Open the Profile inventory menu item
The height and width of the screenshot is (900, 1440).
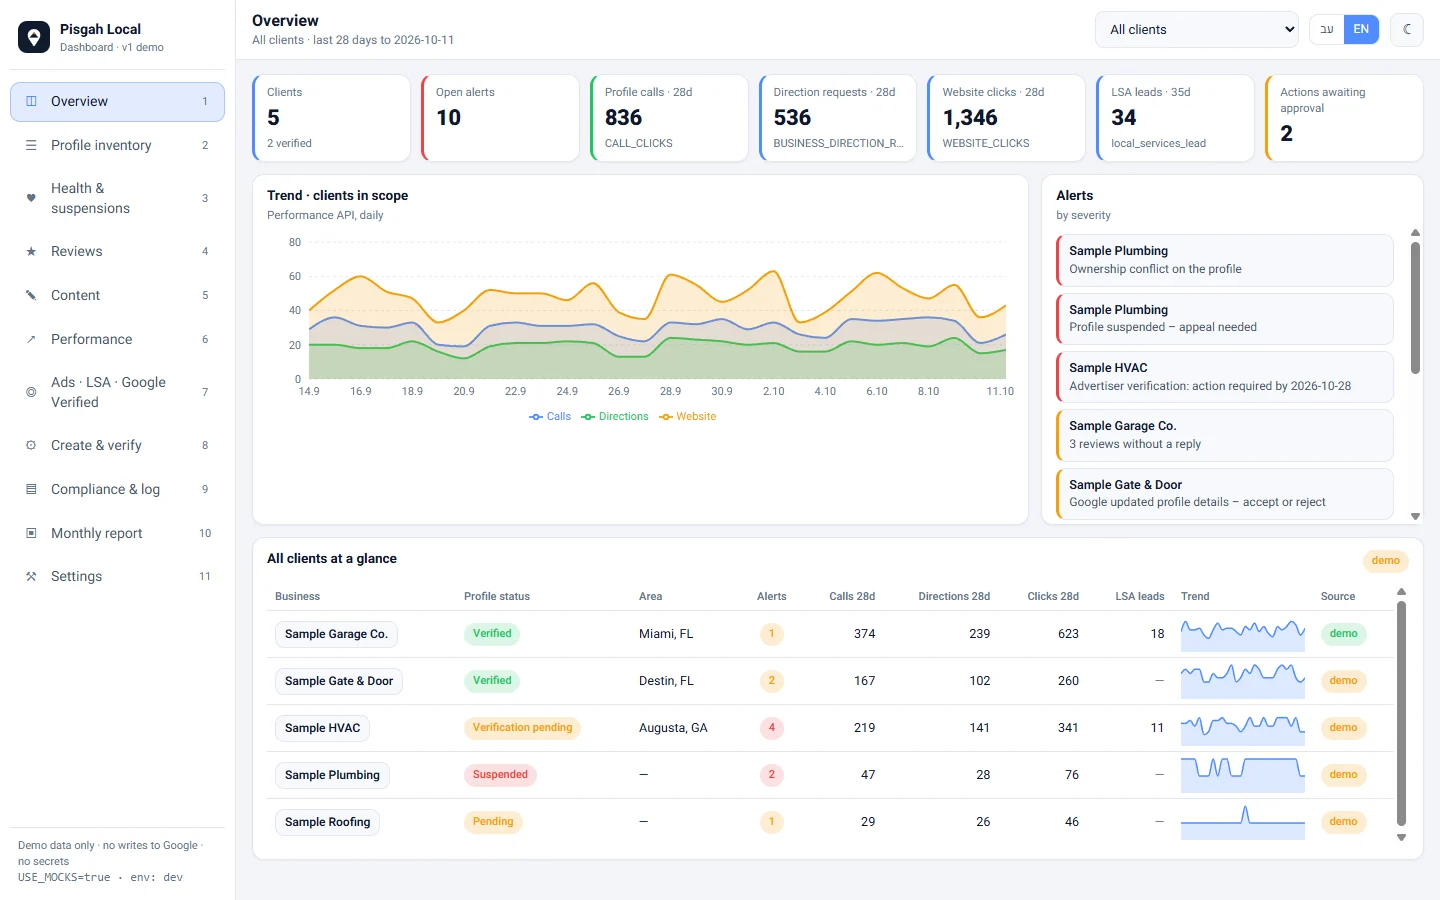(117, 145)
